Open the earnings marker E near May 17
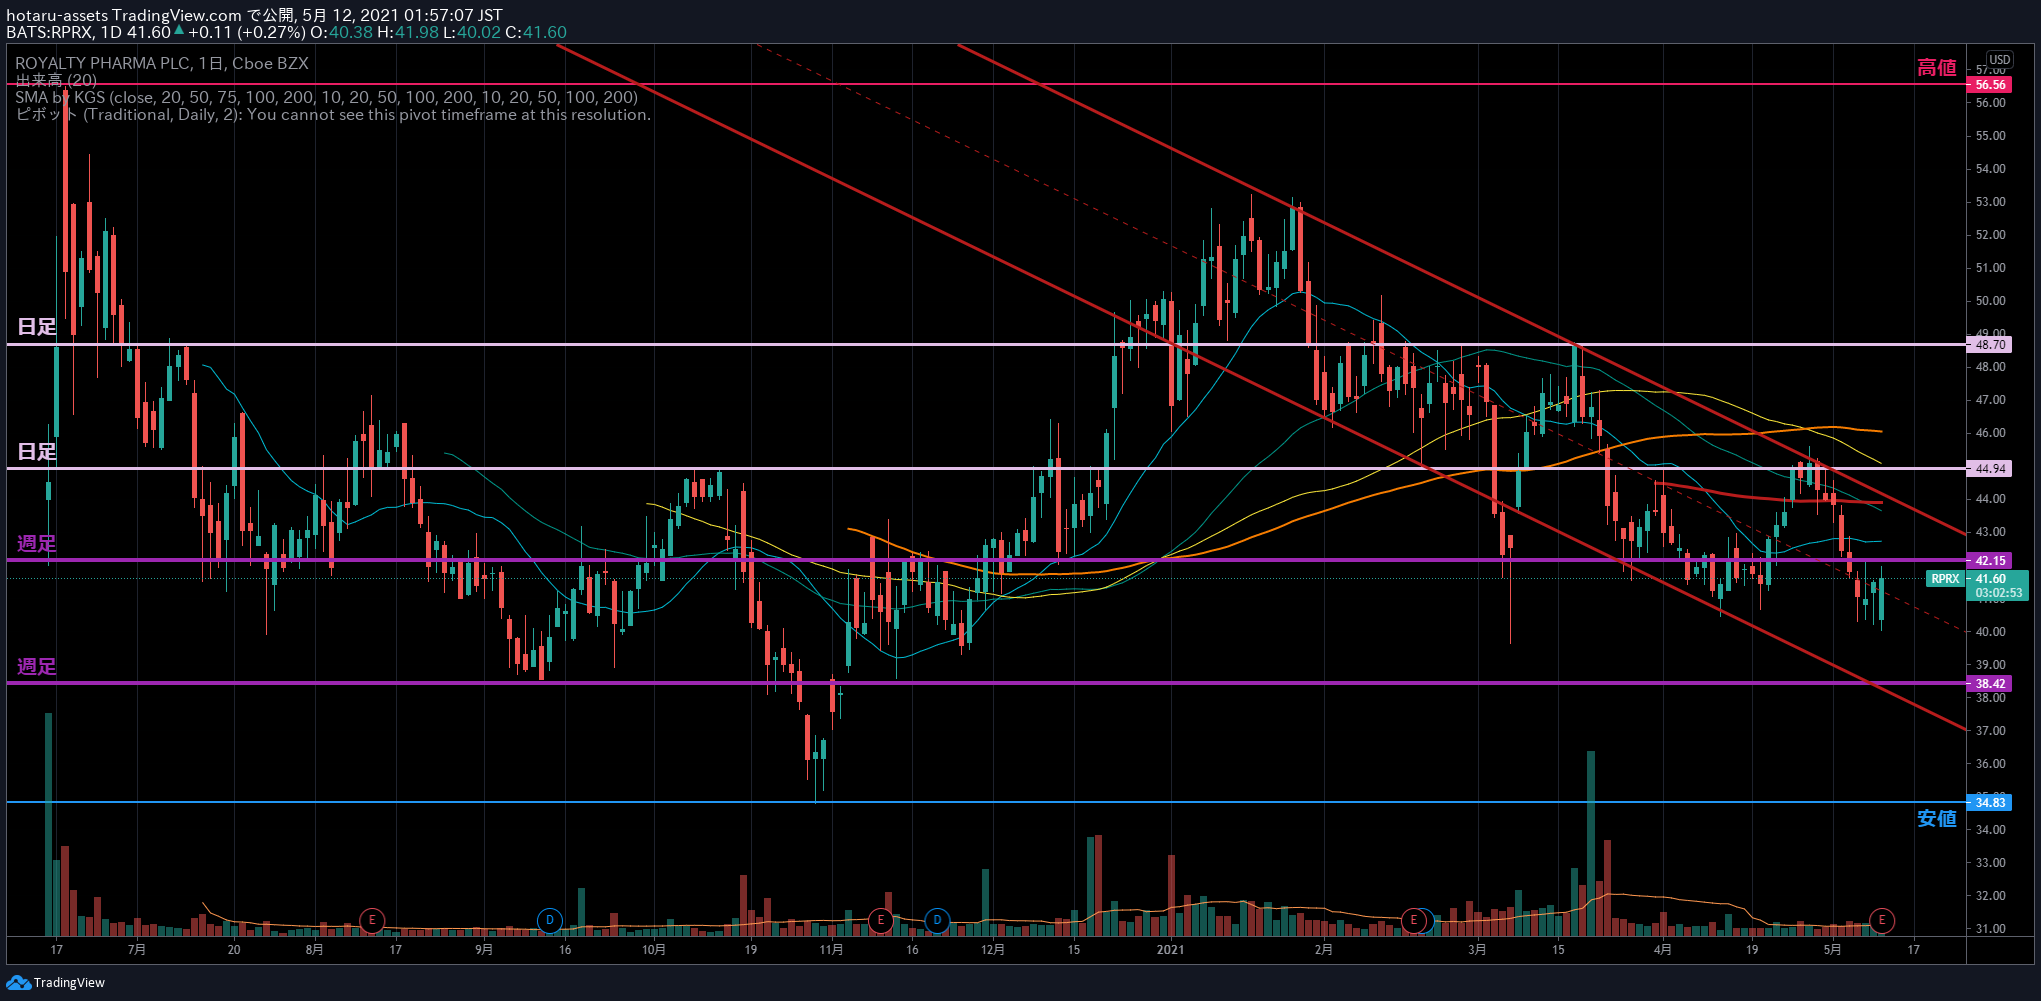Screen dimensions: 2041x1001 click(1882, 920)
